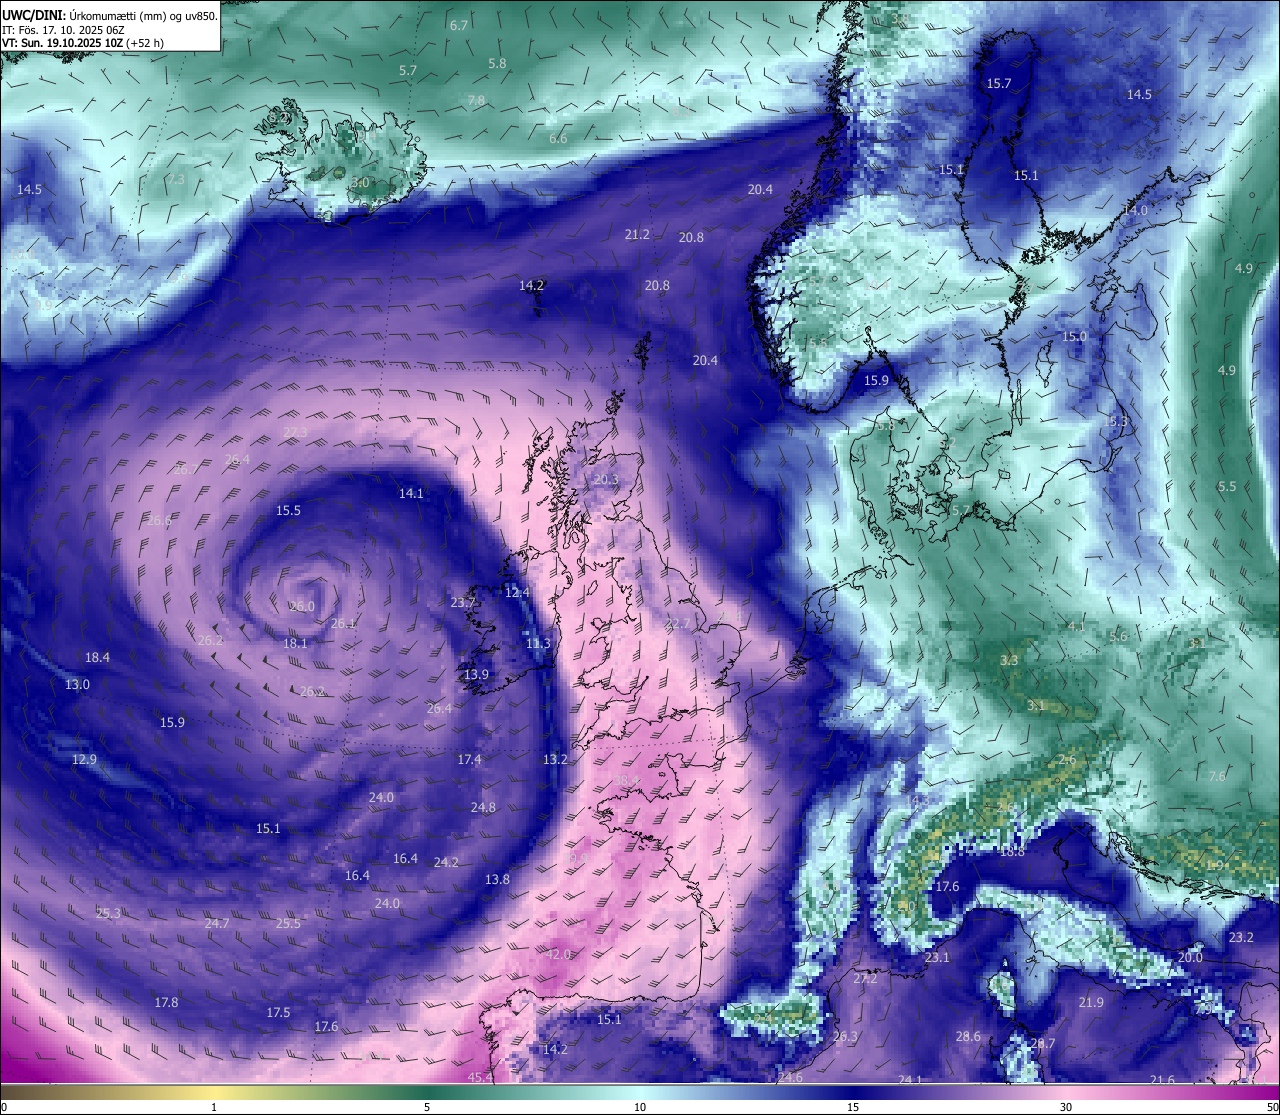This screenshot has height=1115, width=1280.
Task: Click the 23.2 value at the right edge
Action: pyautogui.click(x=1241, y=938)
